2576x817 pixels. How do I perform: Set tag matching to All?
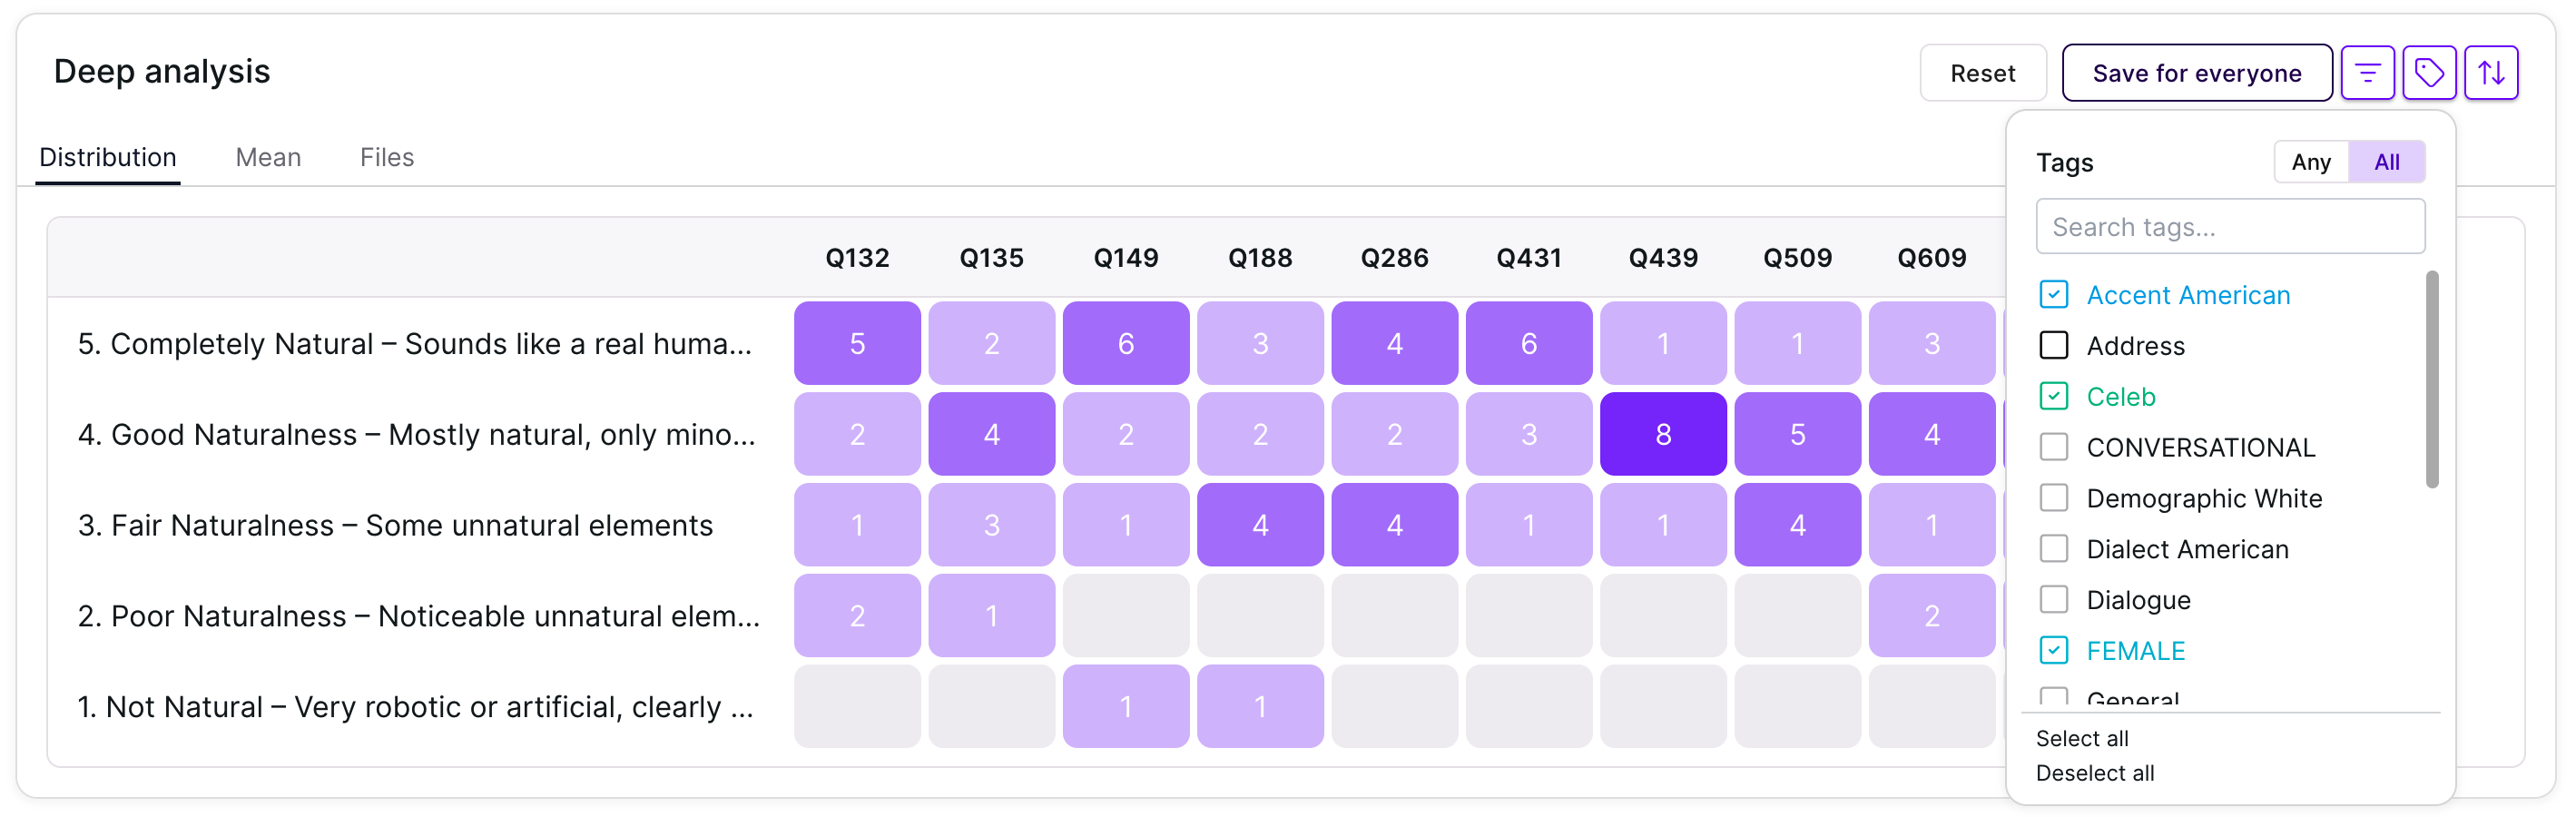pyautogui.click(x=2387, y=162)
